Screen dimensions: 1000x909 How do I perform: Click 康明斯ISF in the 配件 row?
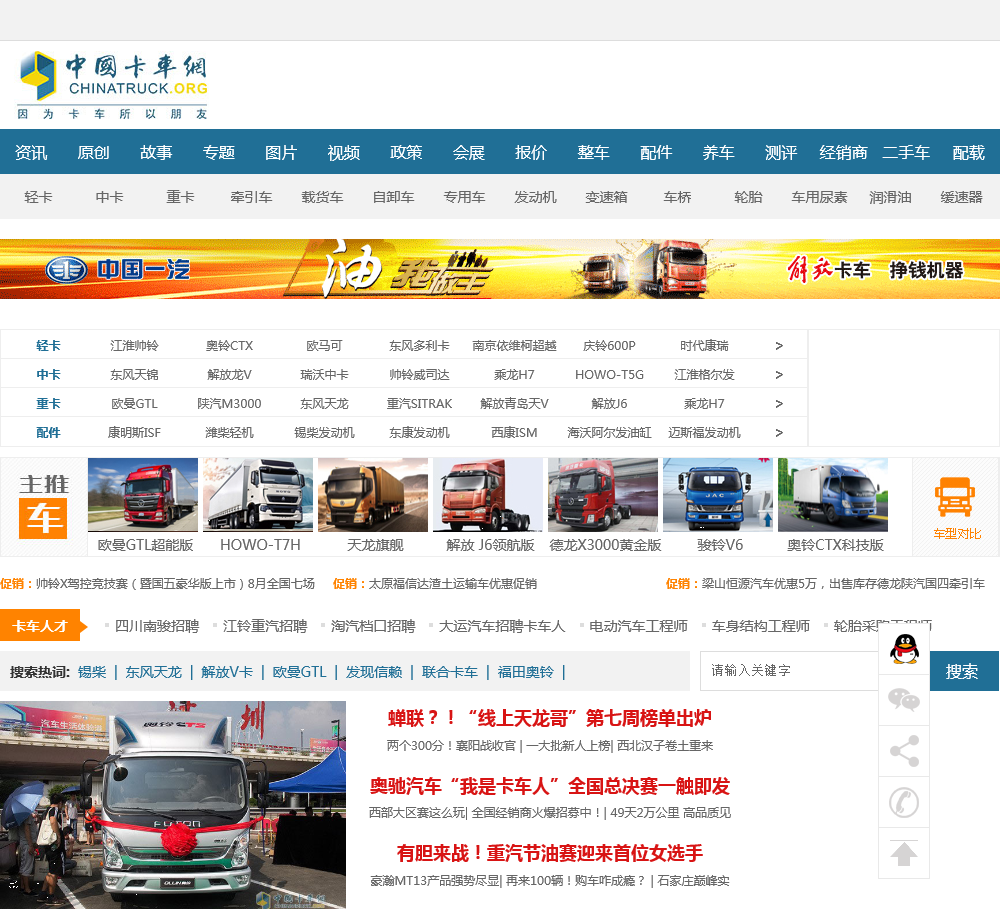click(x=134, y=432)
